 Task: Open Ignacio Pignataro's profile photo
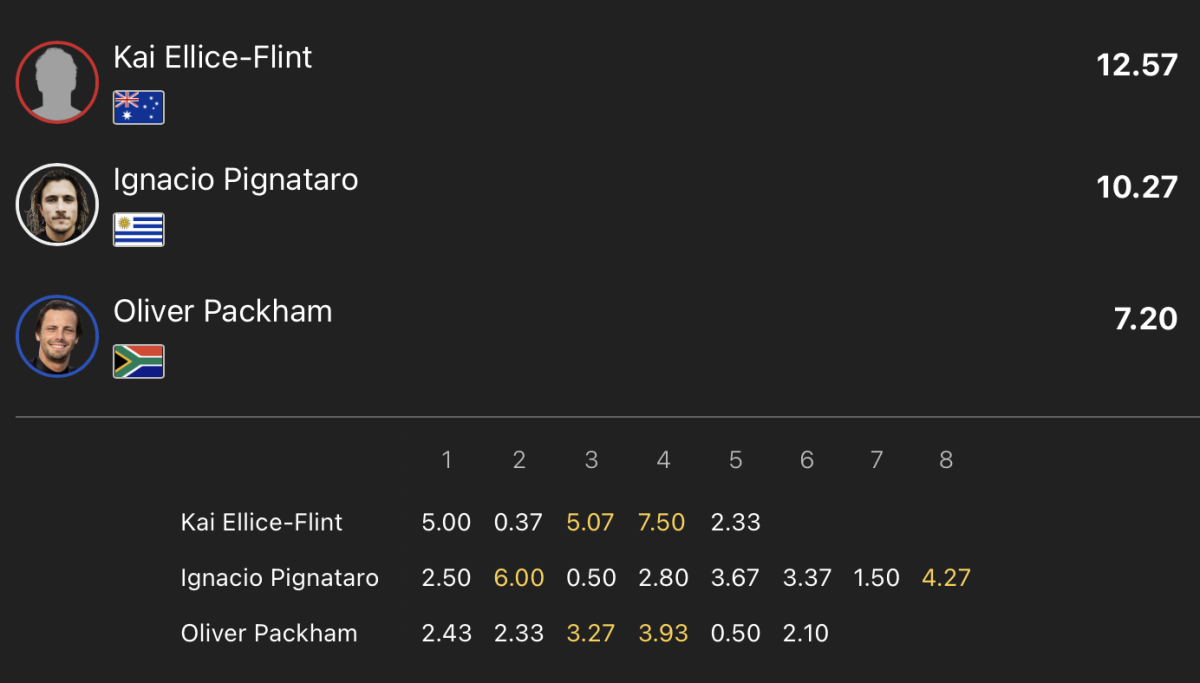[x=57, y=204]
